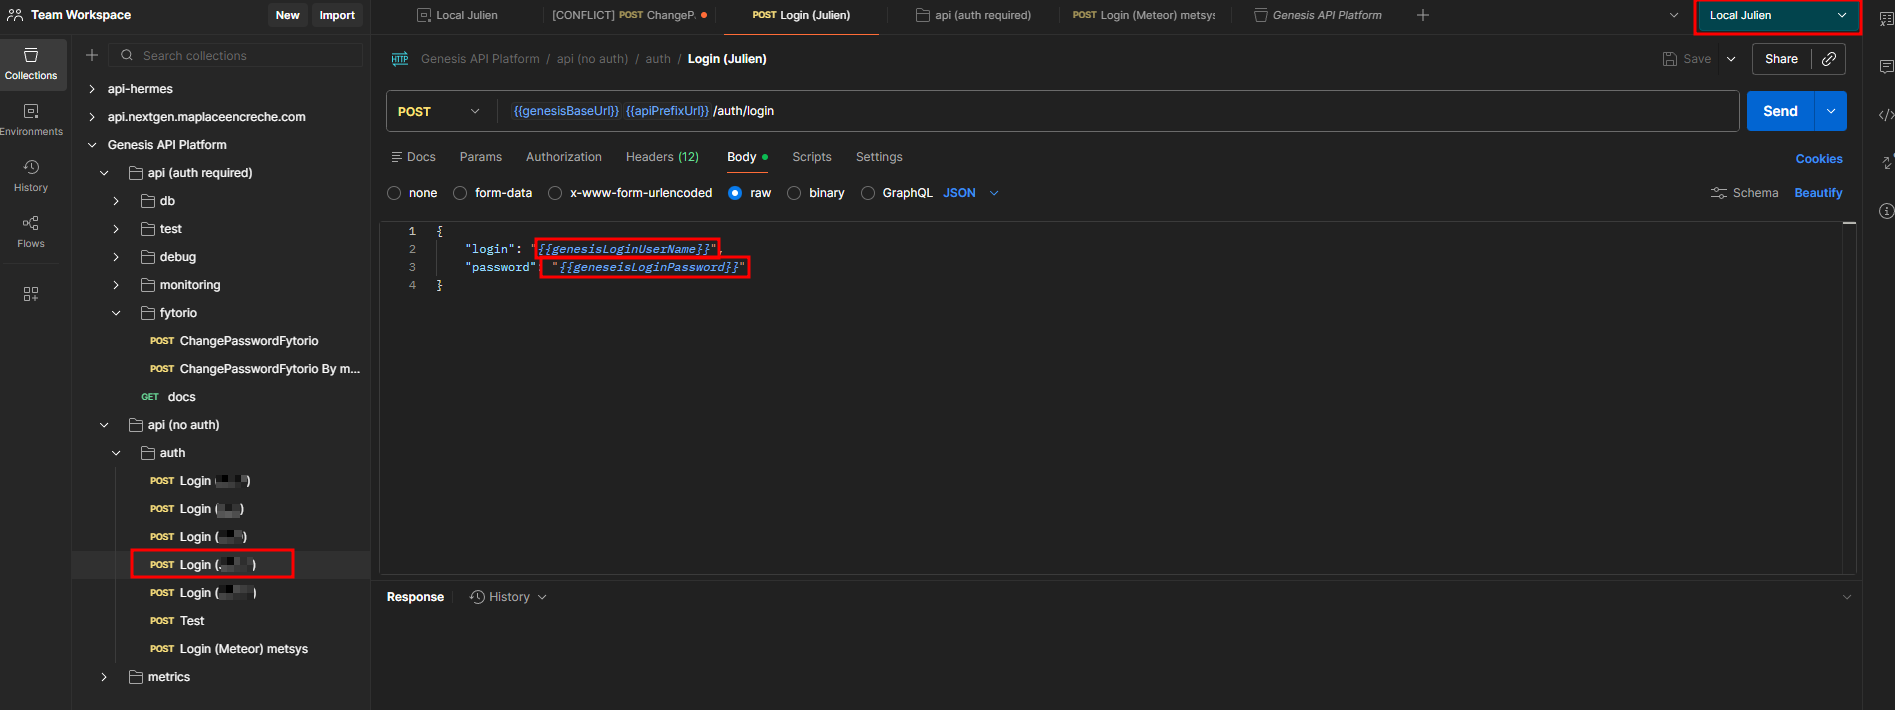Expand the api-hermes collection

pyautogui.click(x=92, y=89)
